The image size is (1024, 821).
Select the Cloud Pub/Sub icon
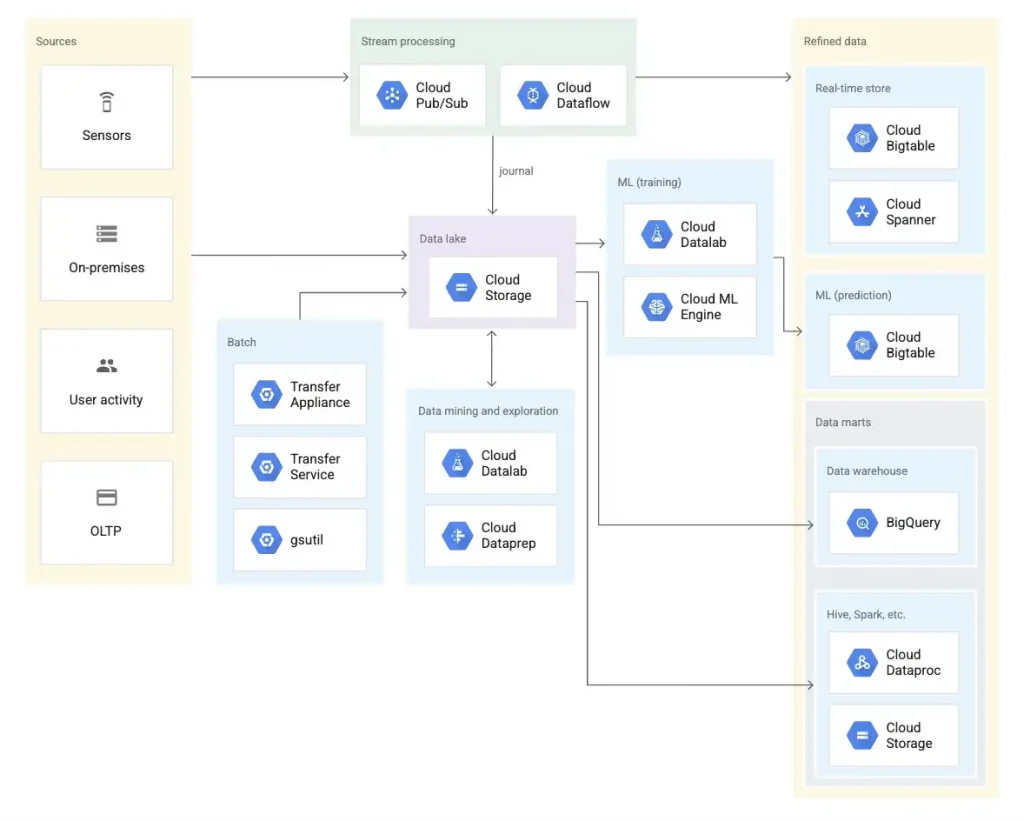tap(390, 95)
